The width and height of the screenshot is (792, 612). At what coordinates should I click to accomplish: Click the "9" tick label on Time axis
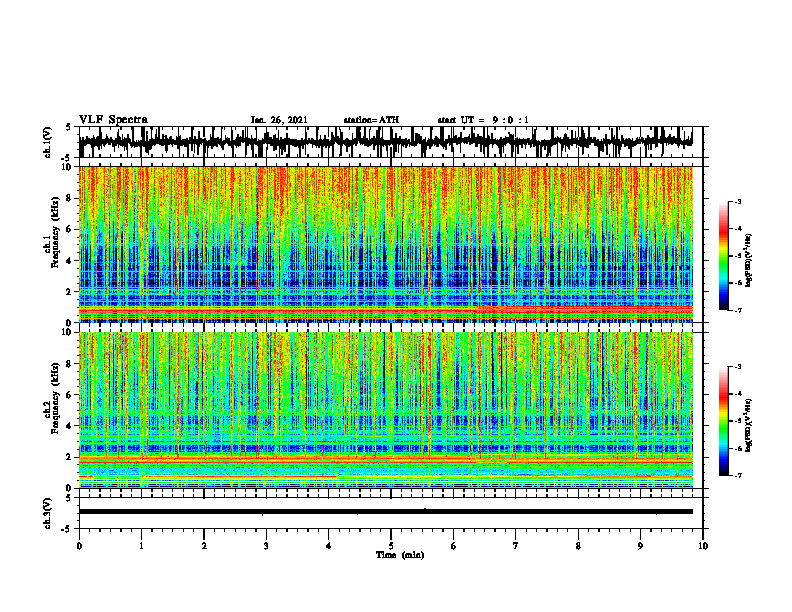point(640,546)
